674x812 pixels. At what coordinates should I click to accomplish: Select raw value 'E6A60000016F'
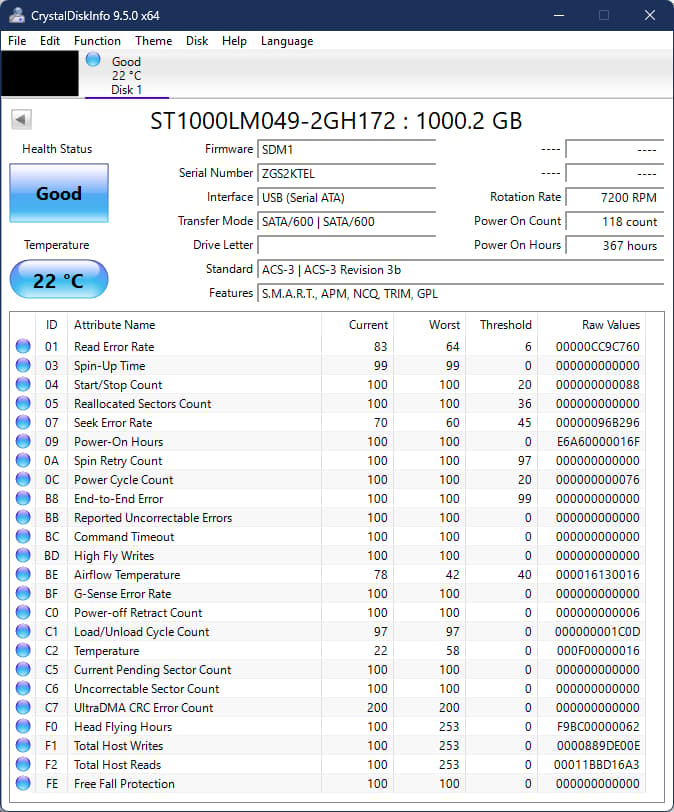tap(598, 442)
